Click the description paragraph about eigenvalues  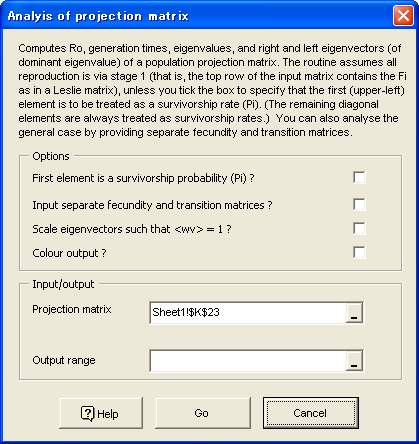212,90
